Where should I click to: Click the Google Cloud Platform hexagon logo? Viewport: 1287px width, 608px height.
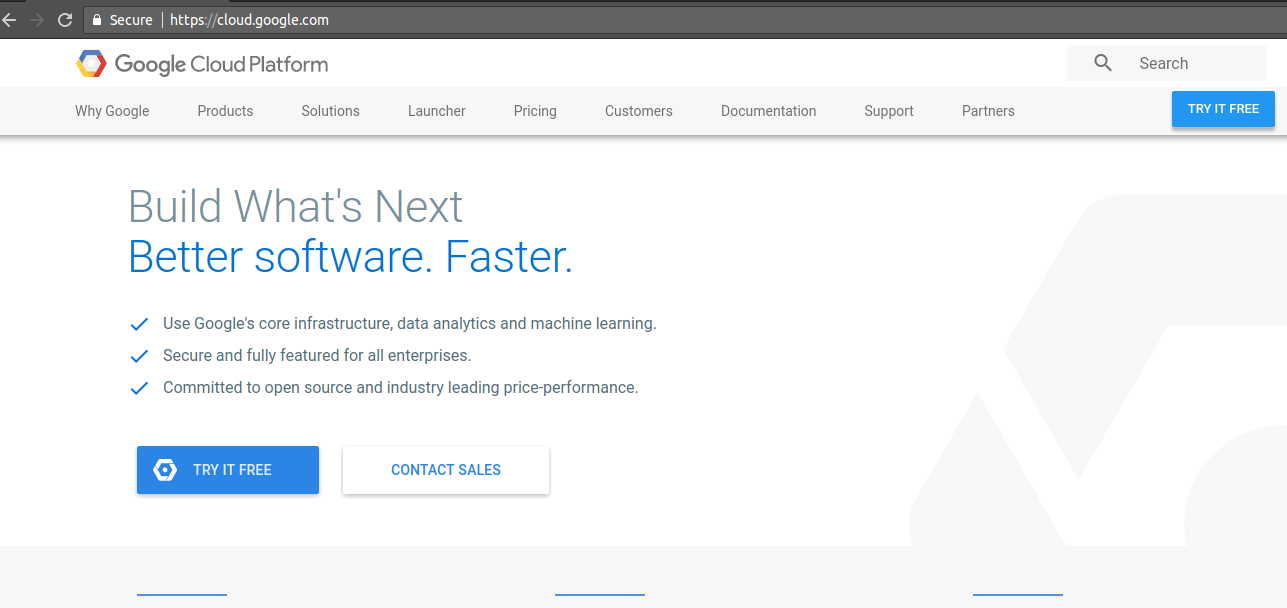click(91, 64)
